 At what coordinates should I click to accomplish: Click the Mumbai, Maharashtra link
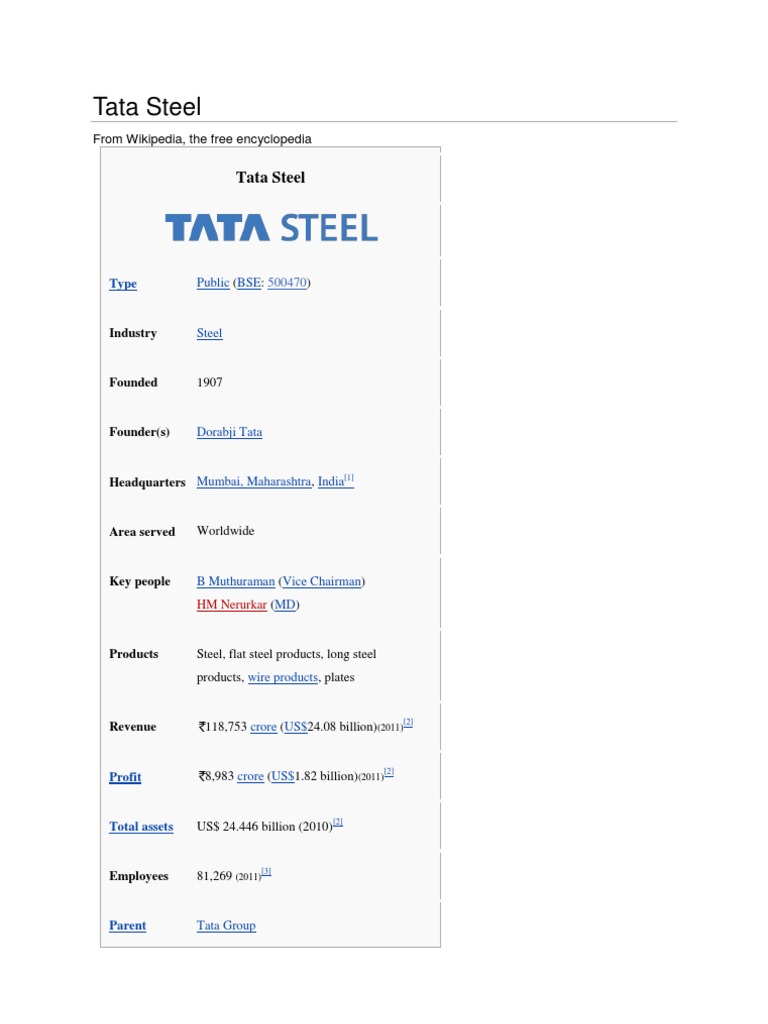coord(254,482)
